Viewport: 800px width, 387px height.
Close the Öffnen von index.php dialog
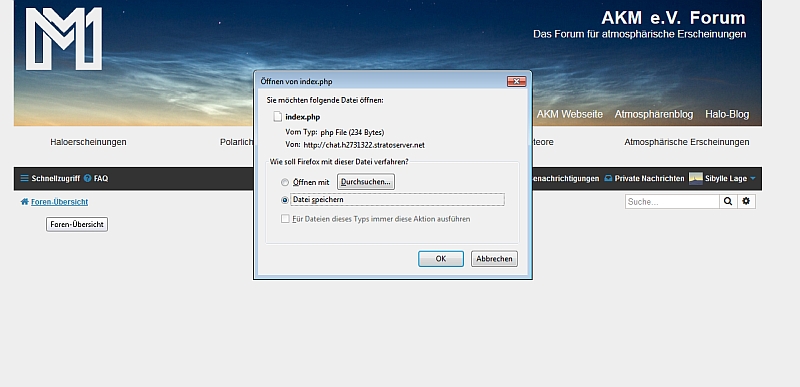pyautogui.click(x=516, y=82)
